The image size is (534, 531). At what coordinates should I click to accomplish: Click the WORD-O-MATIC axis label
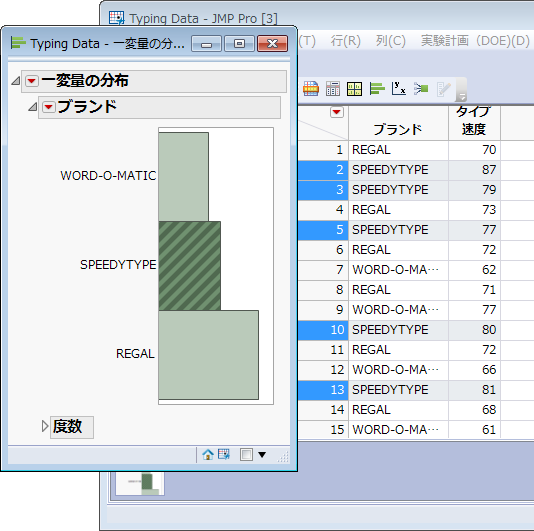pos(108,176)
